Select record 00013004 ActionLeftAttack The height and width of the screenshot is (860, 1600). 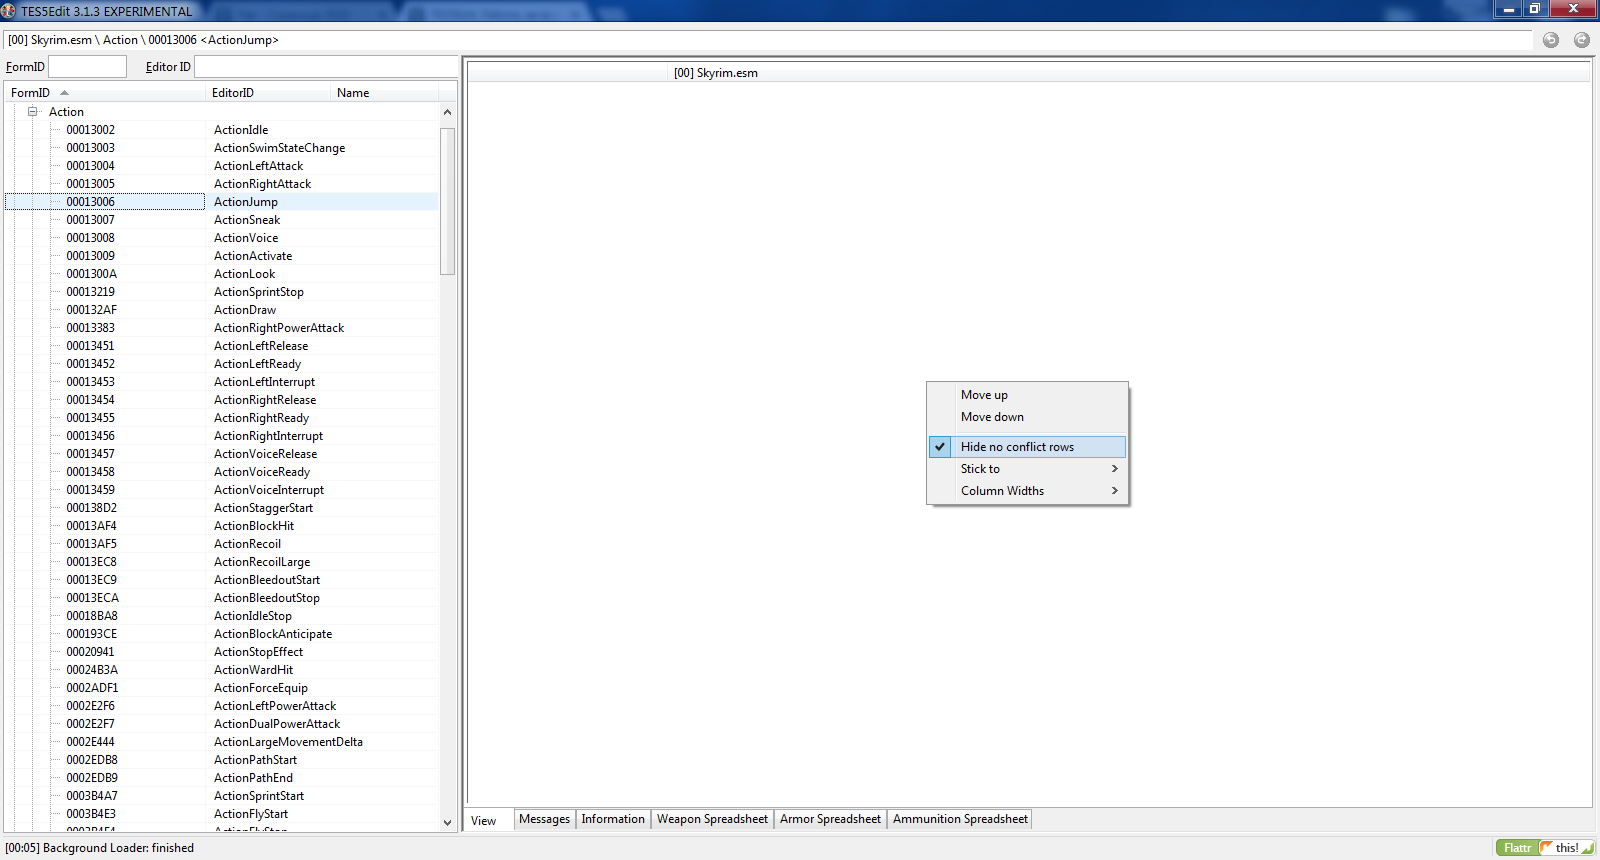221,166
